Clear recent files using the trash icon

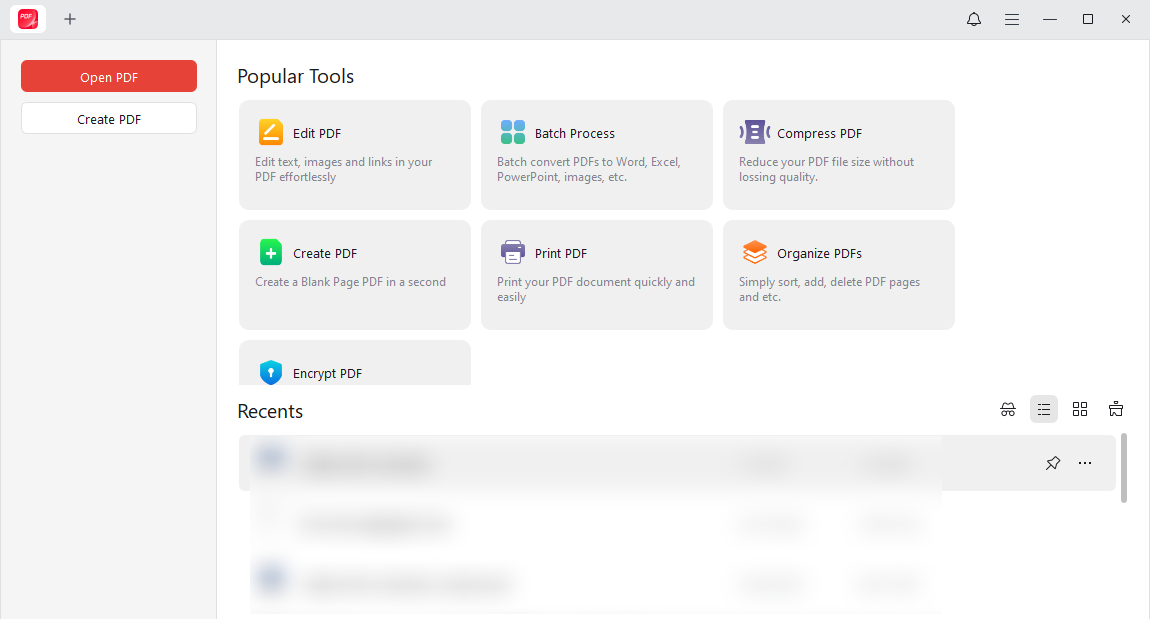pyautogui.click(x=1115, y=409)
